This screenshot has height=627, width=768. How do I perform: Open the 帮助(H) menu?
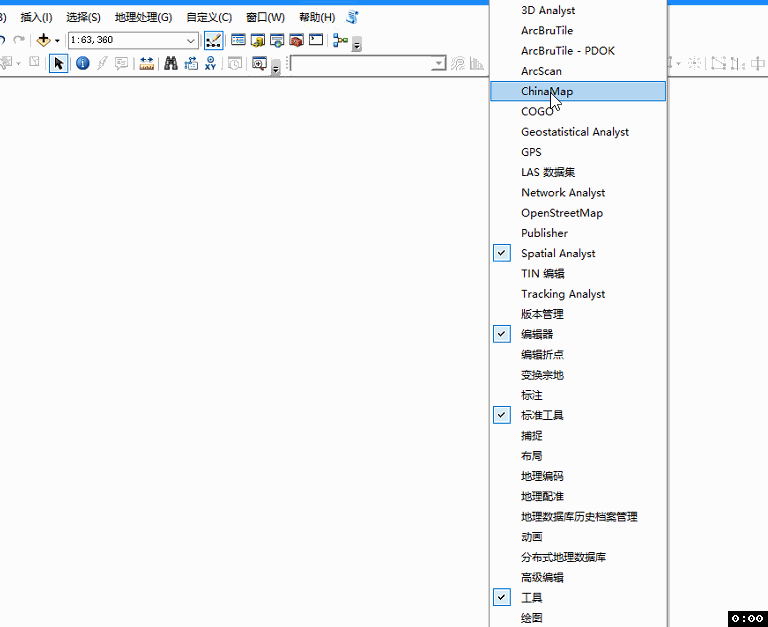pyautogui.click(x=317, y=18)
